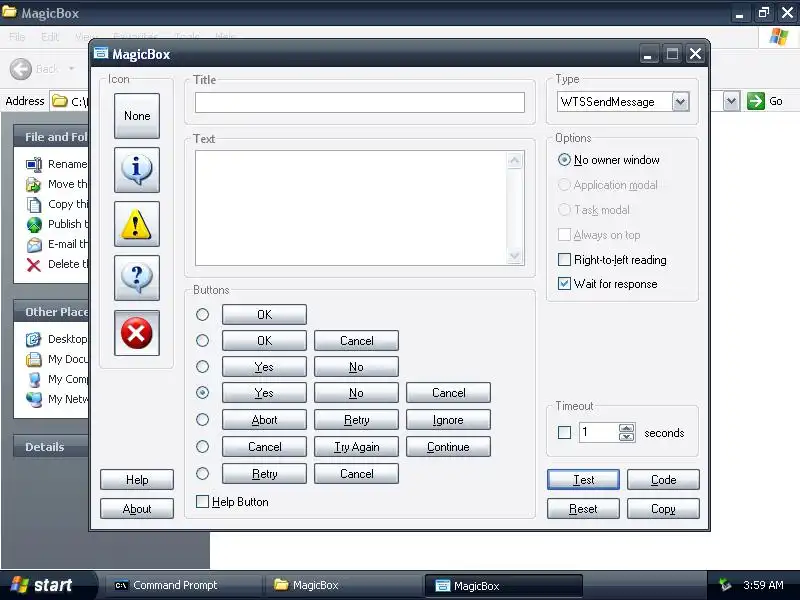Viewport: 800px width, 600px height.
Task: Open Desktop icon under Other Places
Action: pos(34,339)
